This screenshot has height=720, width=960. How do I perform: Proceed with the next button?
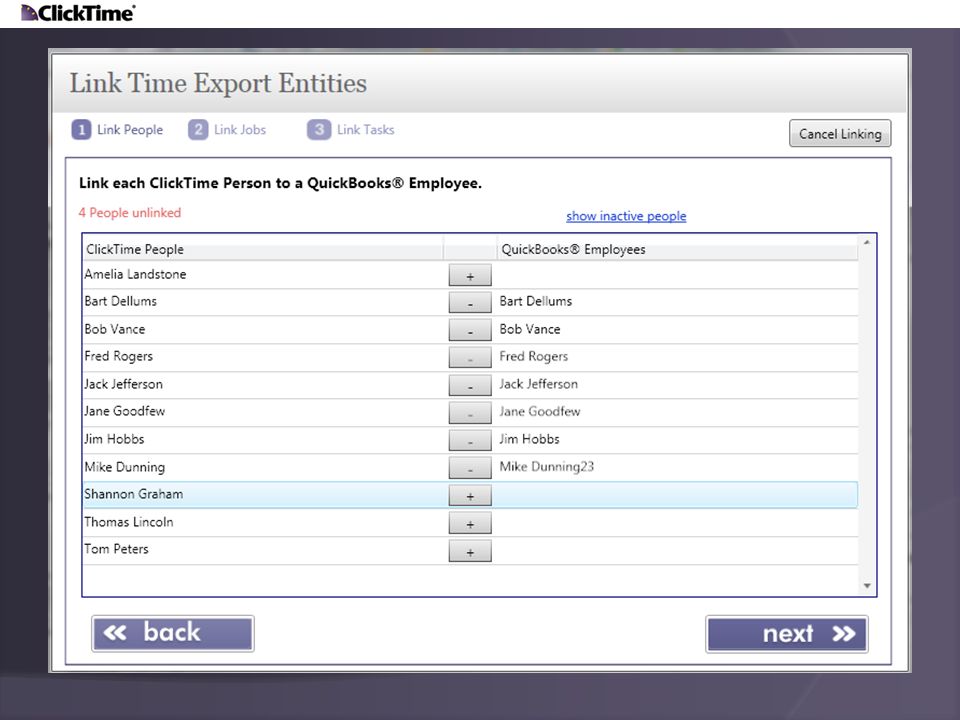787,634
